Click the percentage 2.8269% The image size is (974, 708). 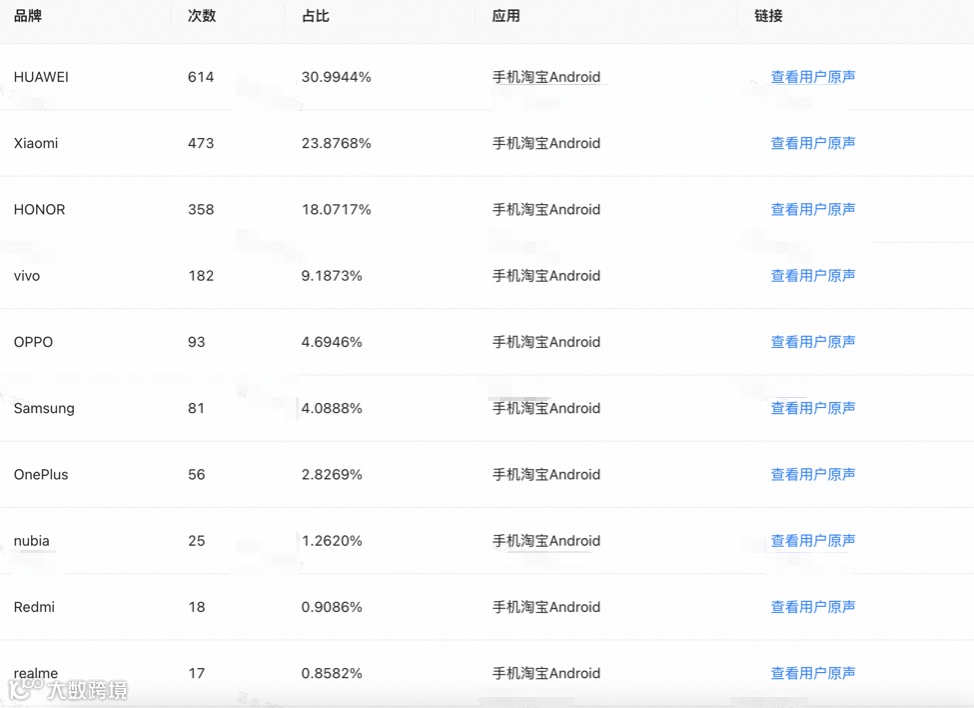332,474
